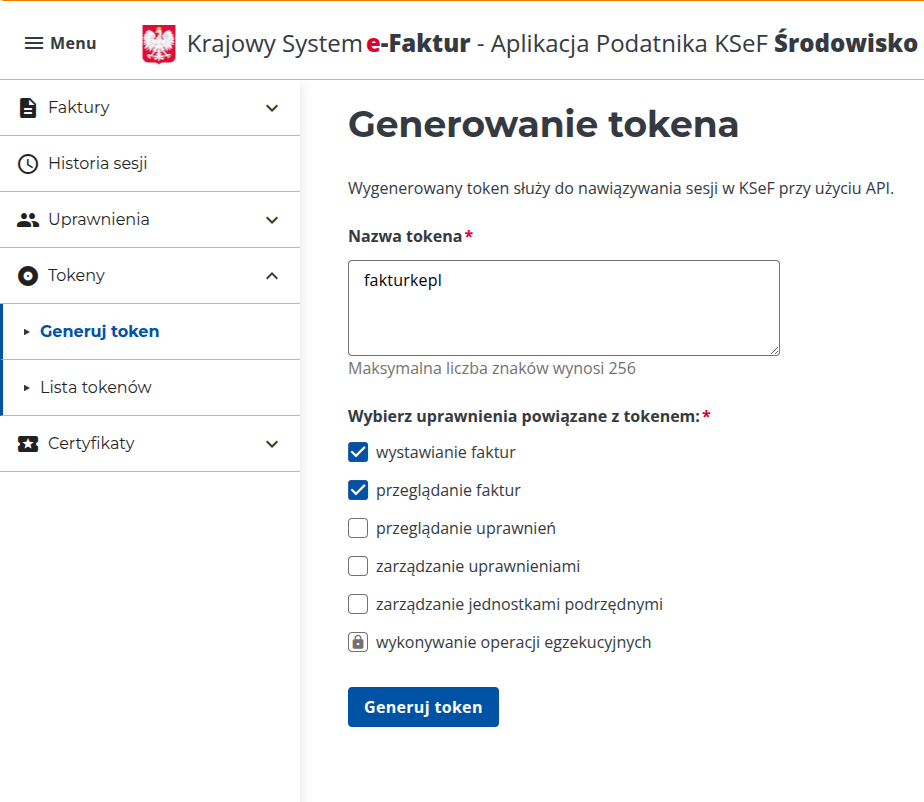This screenshot has width=924, height=802.
Task: Click the locked padlock beside wykonywanie operacji egzekucyjnych
Action: coord(358,642)
